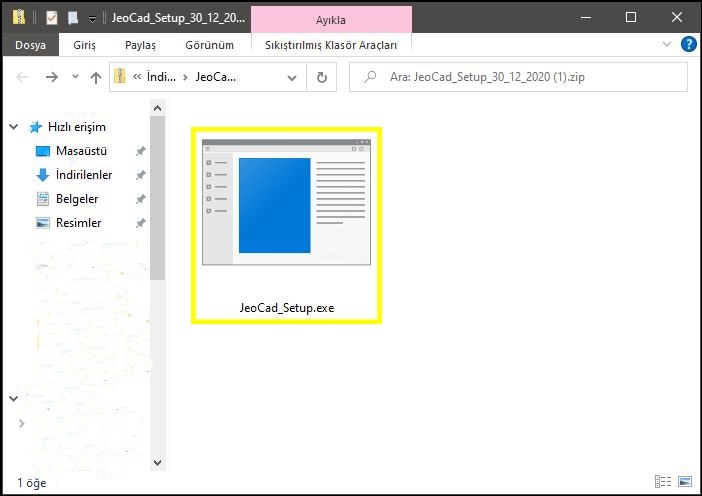The height and width of the screenshot is (496, 702).
Task: Click the New folder icon in title bar
Action: (x=73, y=18)
